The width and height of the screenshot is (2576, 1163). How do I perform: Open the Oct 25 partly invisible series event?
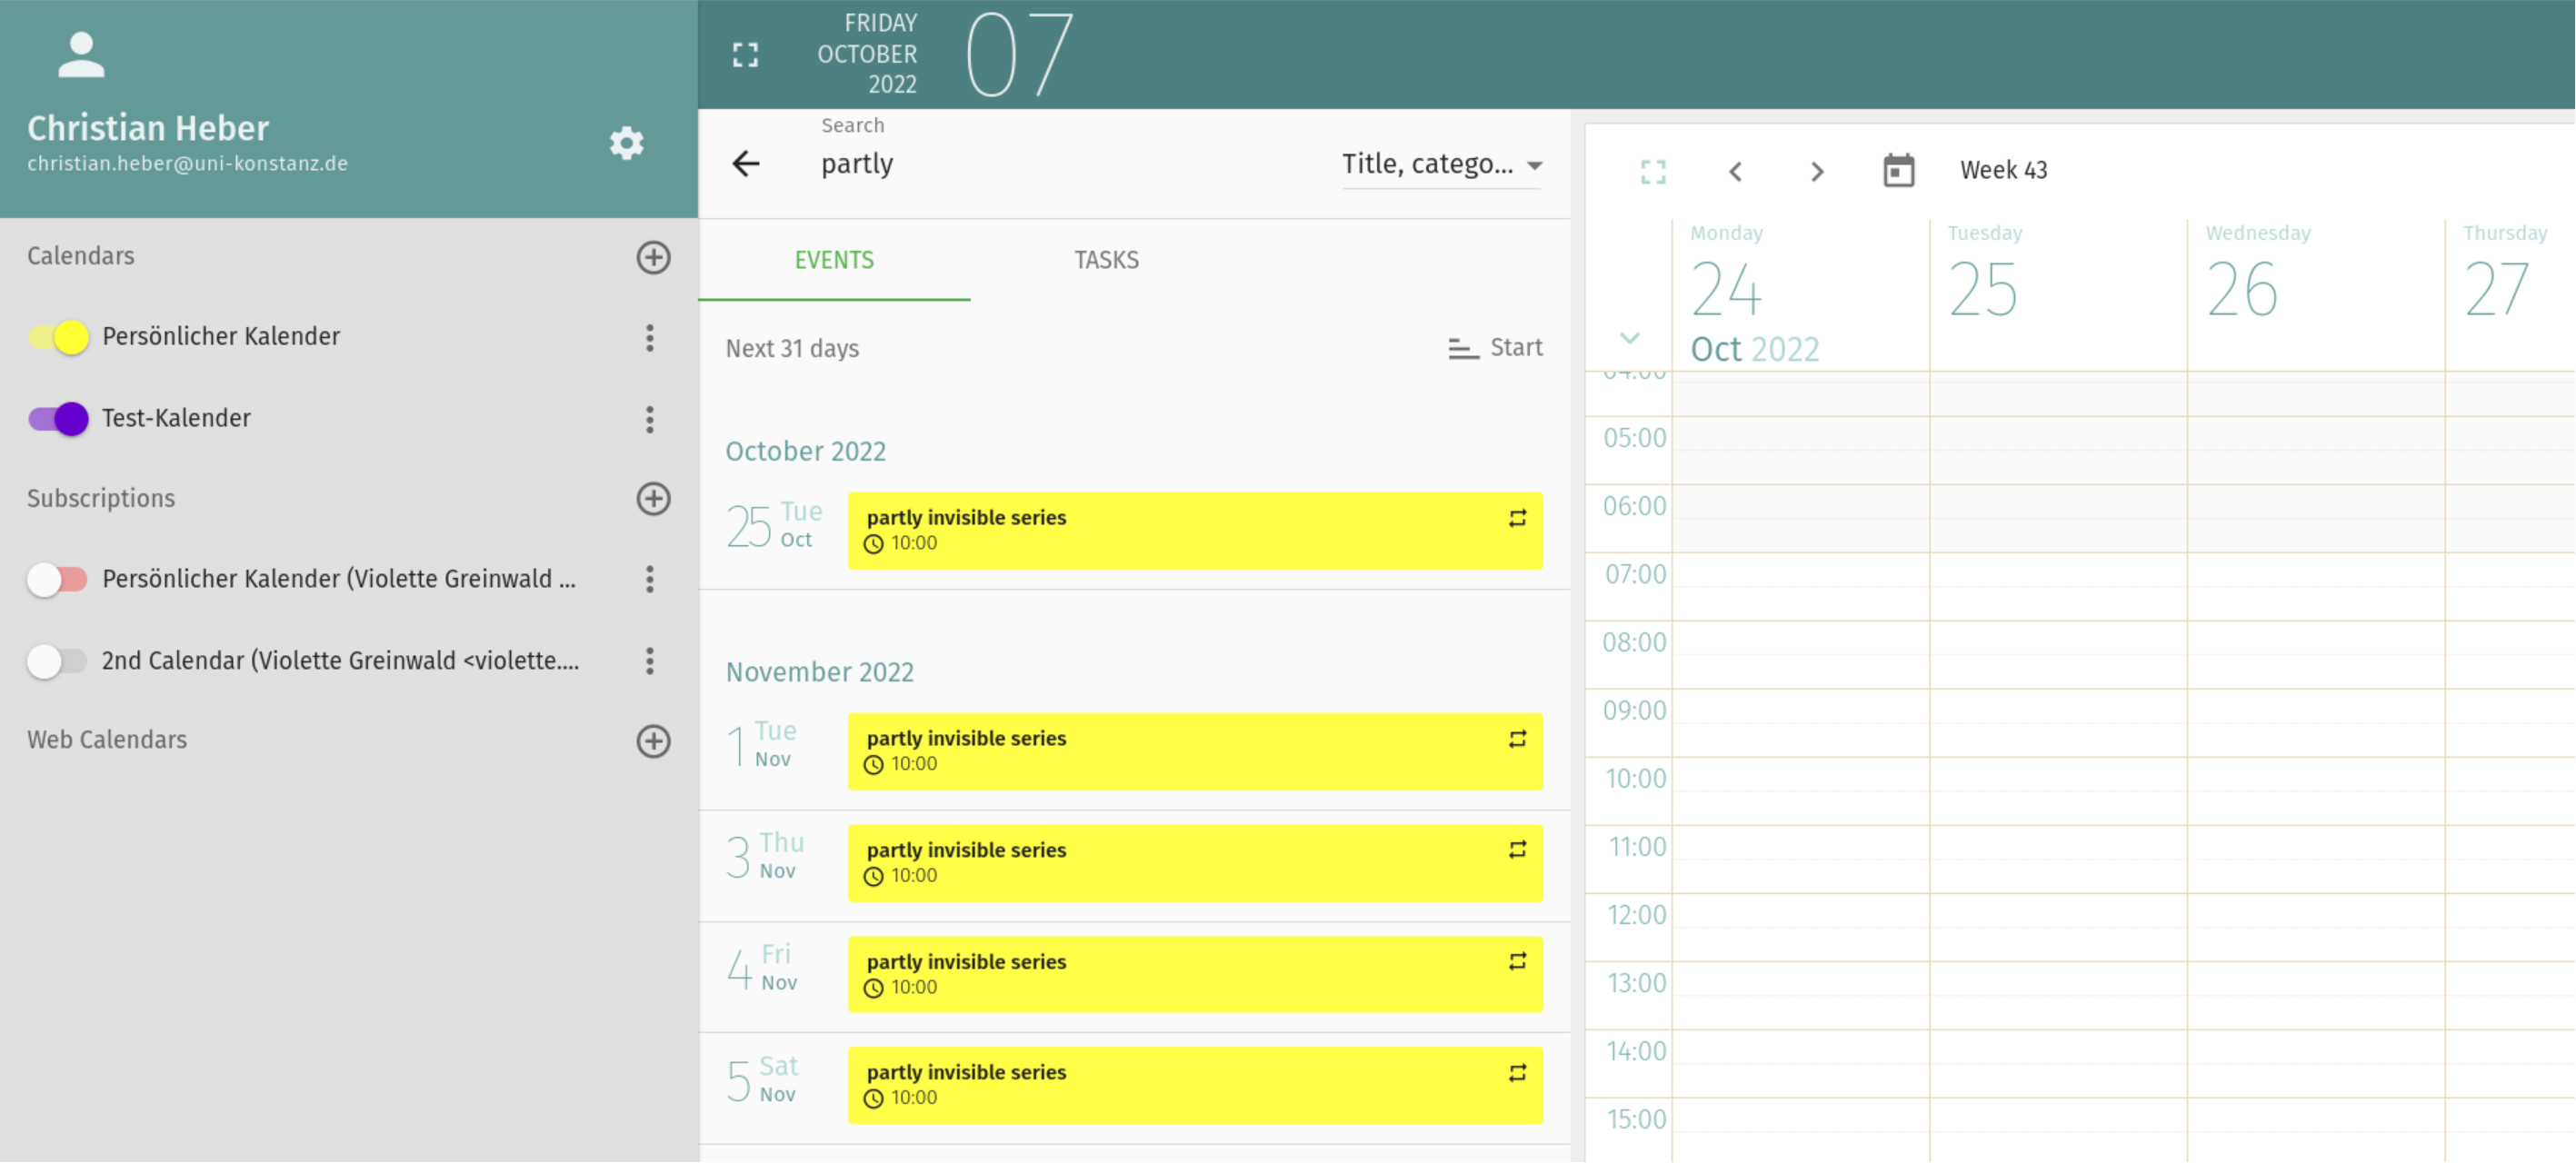tap(1194, 530)
